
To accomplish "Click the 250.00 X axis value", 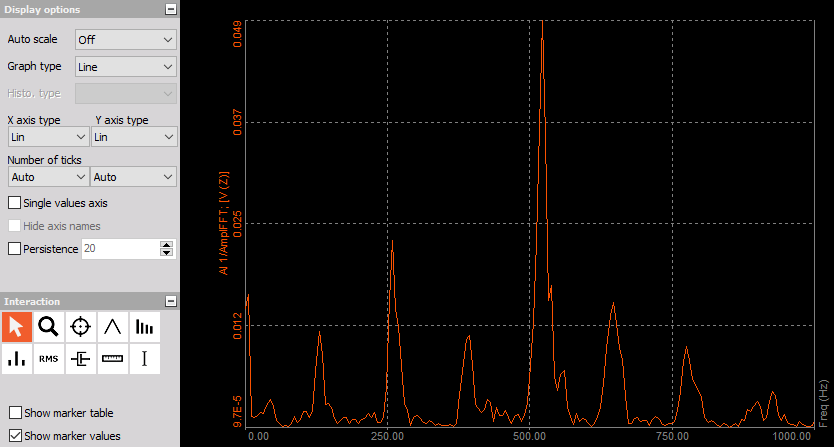I will [387, 436].
